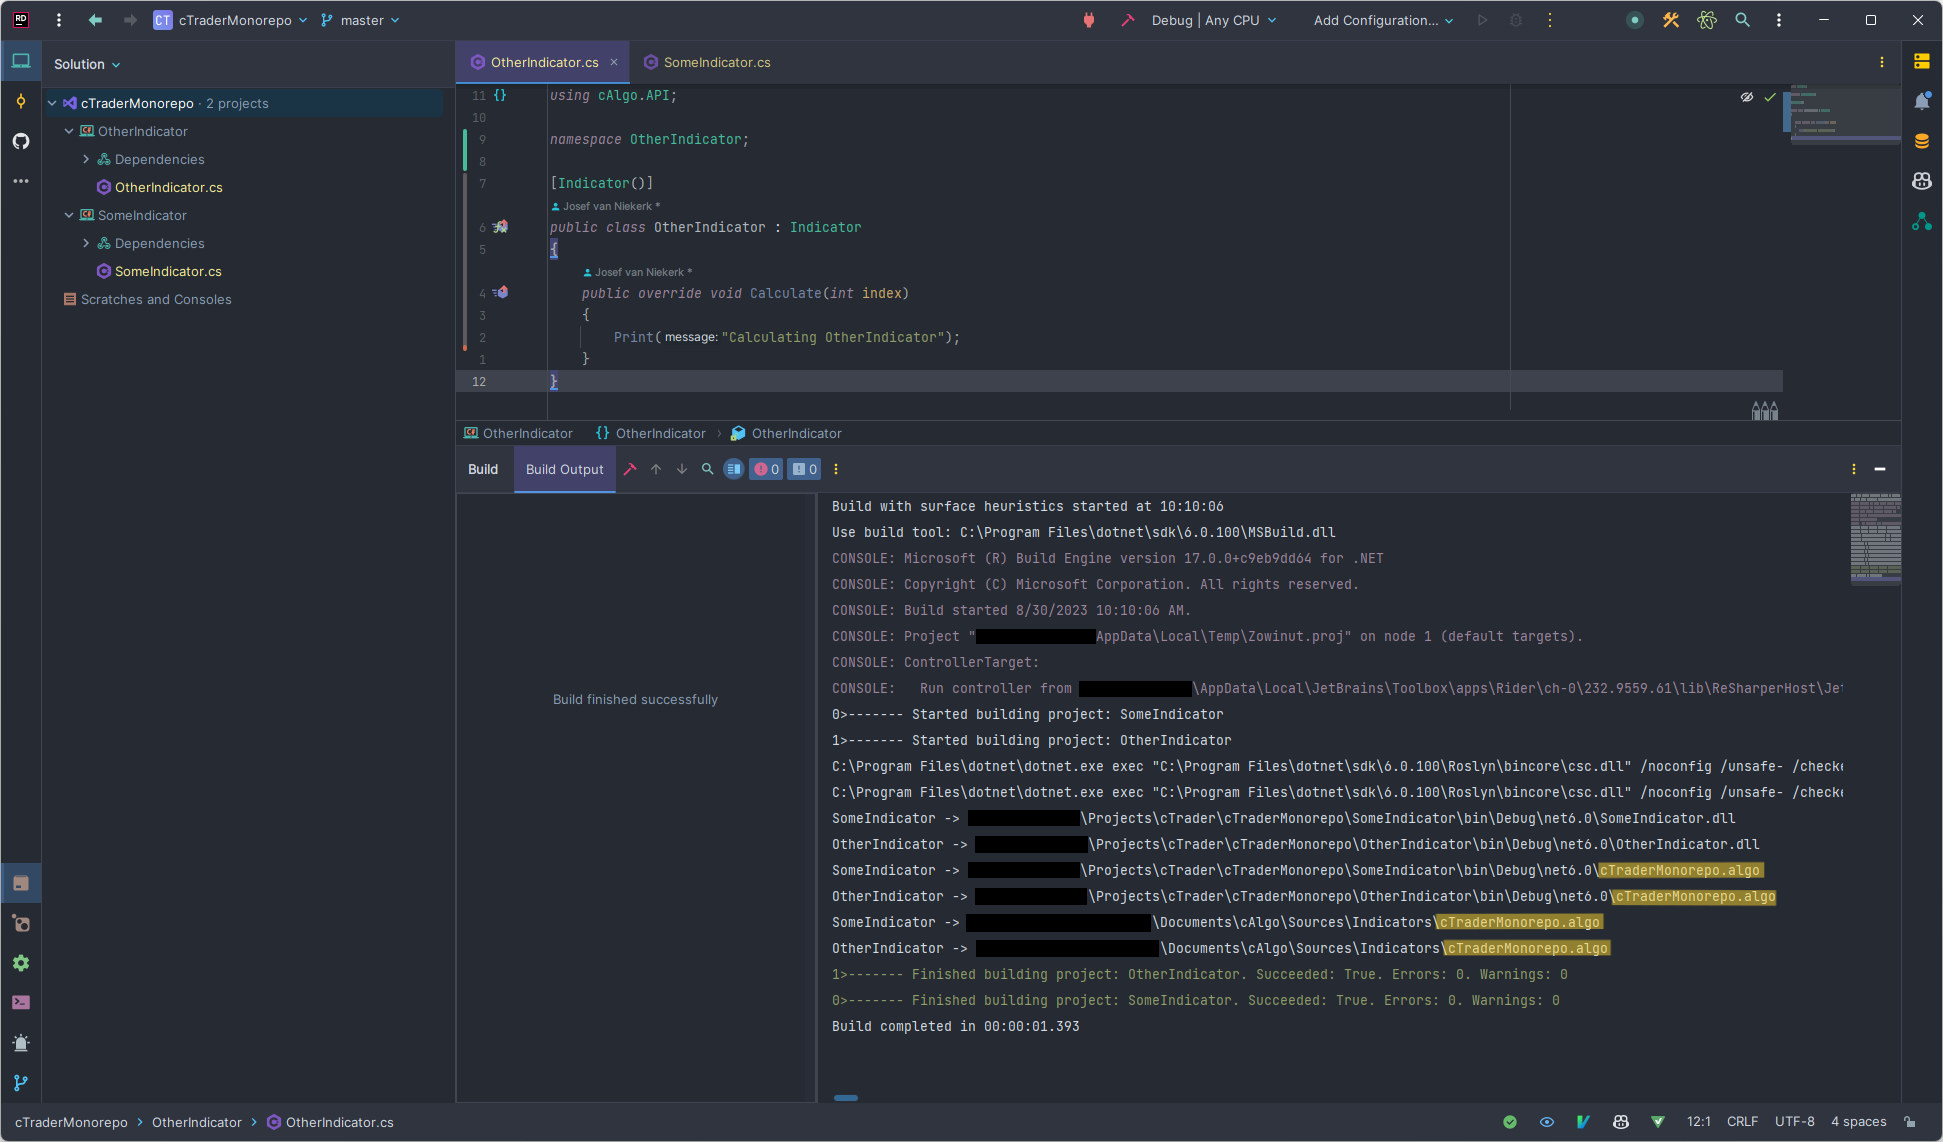The height and width of the screenshot is (1142, 1943).
Task: Open the Commit tool window icon
Action: click(21, 101)
